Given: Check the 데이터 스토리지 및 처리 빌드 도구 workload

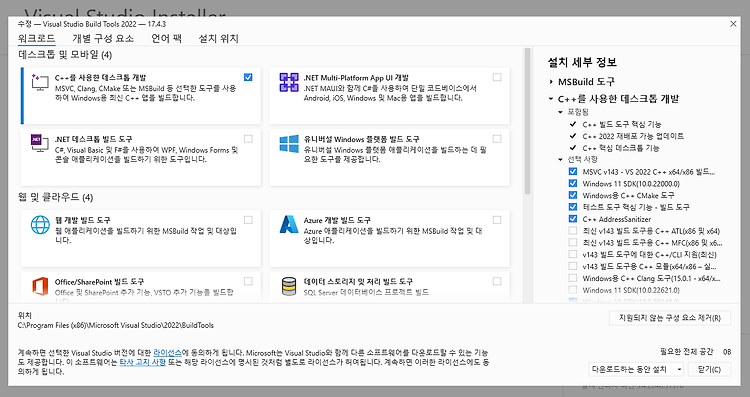Looking at the screenshot, I should coord(497,281).
